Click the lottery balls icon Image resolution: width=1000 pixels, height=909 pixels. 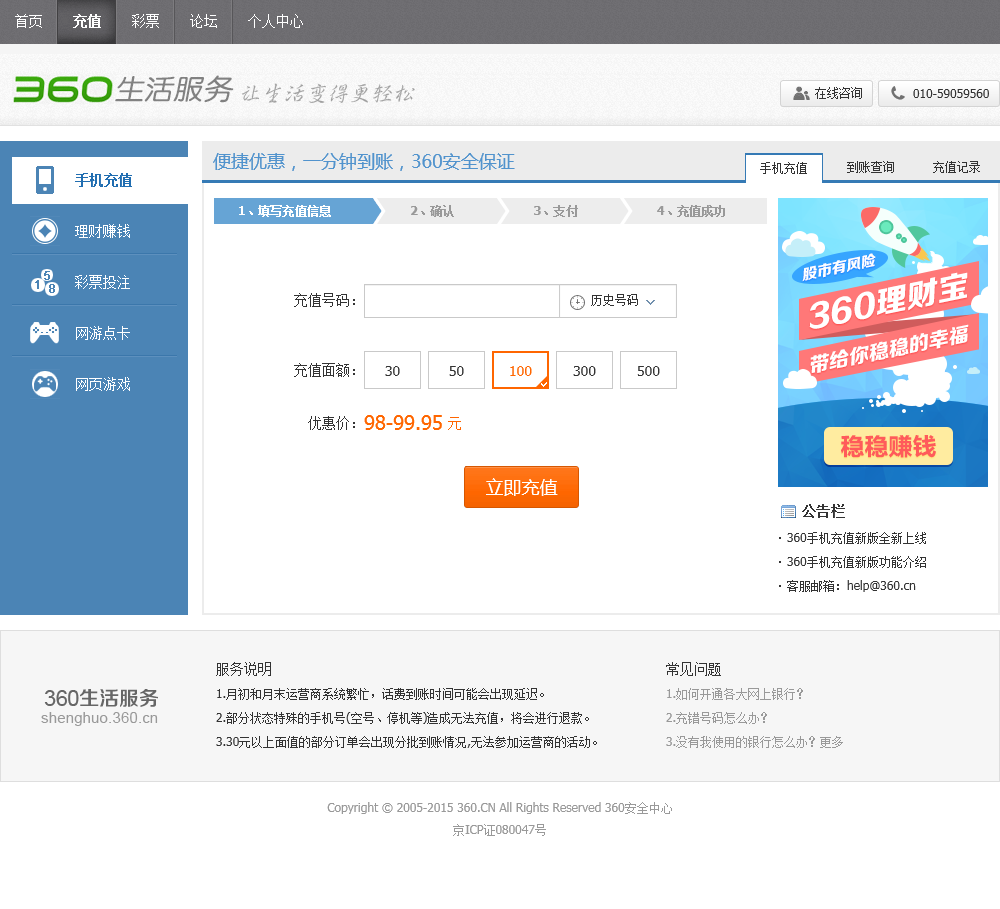pyautogui.click(x=45, y=282)
